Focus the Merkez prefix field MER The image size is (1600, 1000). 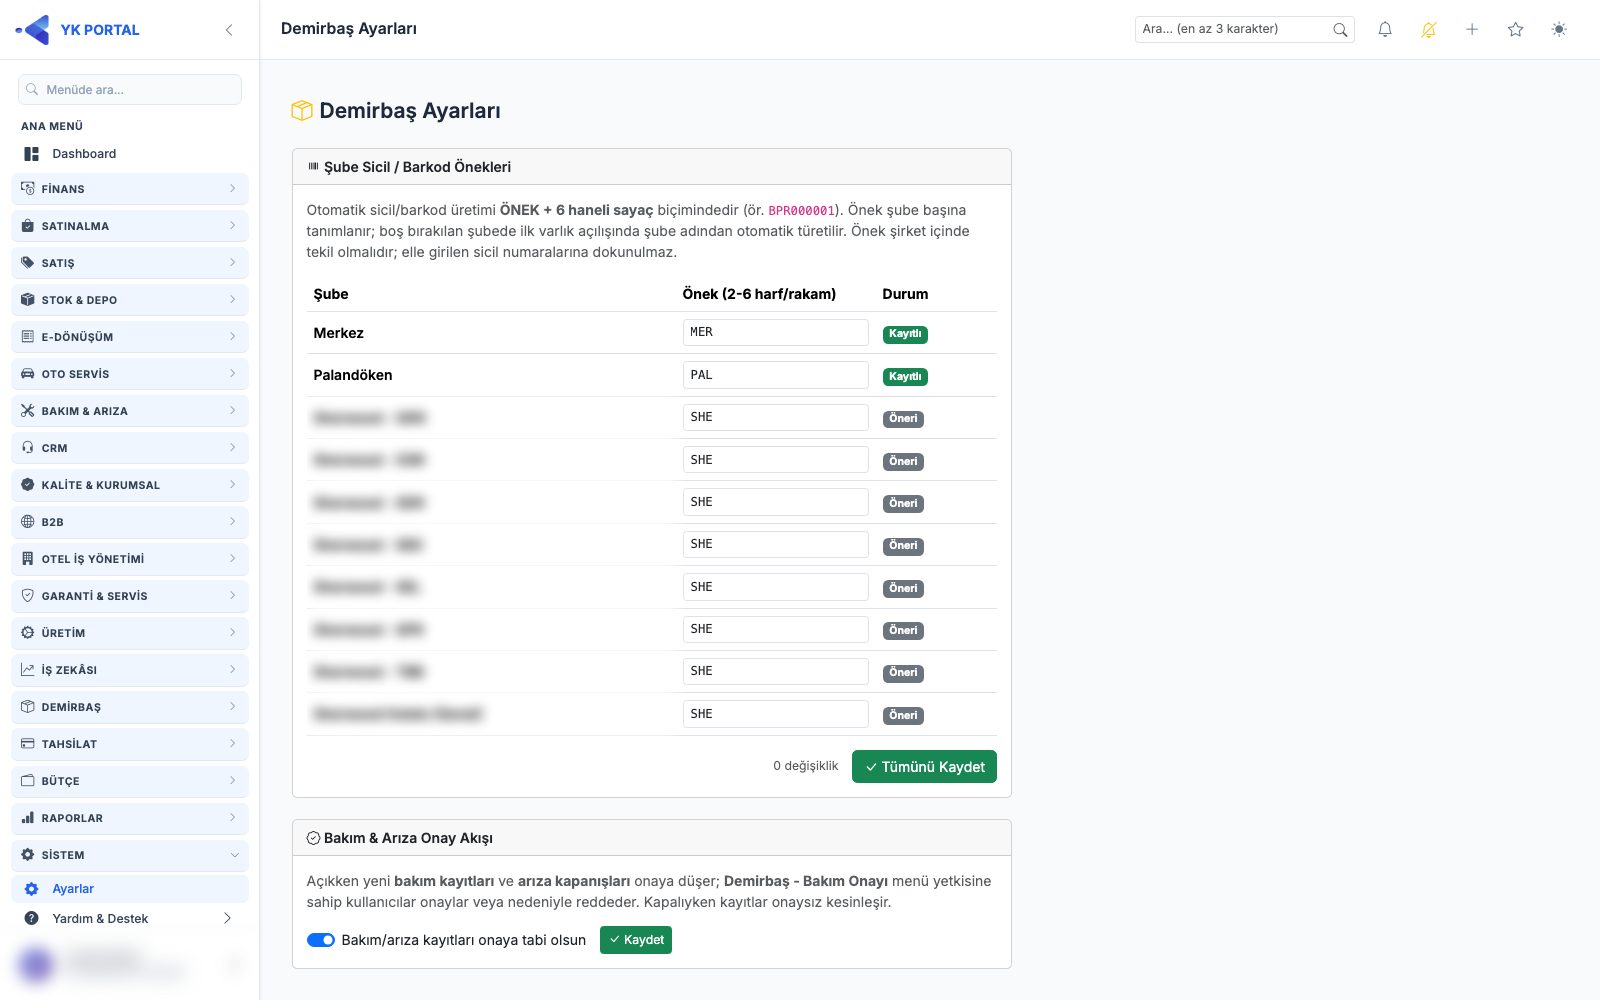[x=775, y=332]
